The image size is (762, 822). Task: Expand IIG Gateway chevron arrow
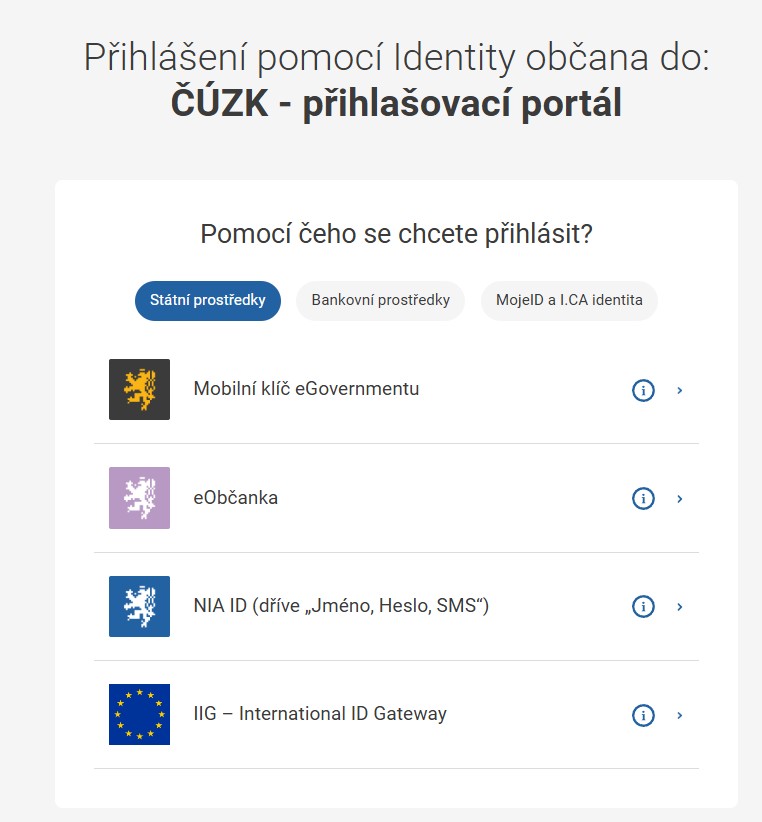click(680, 715)
